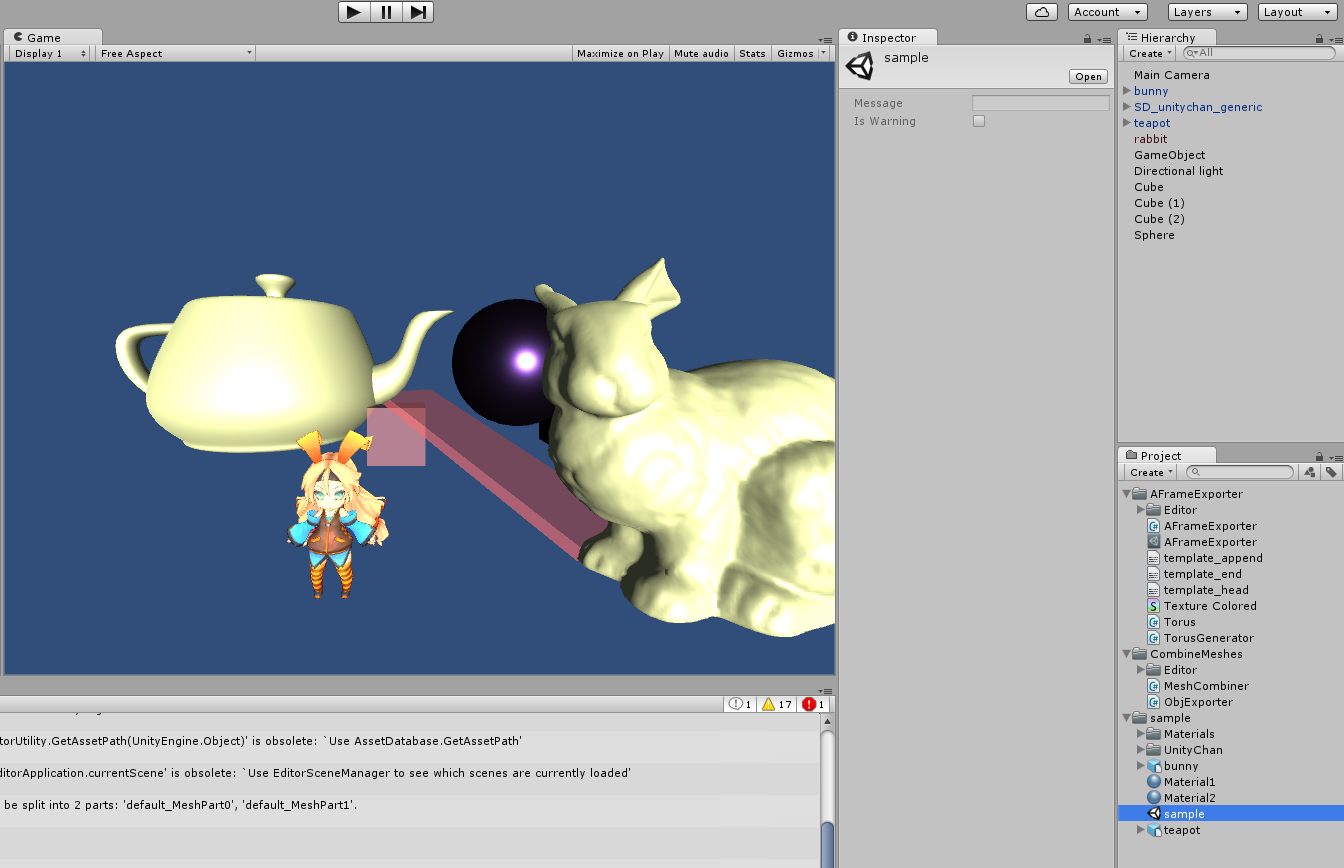Toggle info messages filter in Console
This screenshot has height=868, width=1344.
[740, 704]
